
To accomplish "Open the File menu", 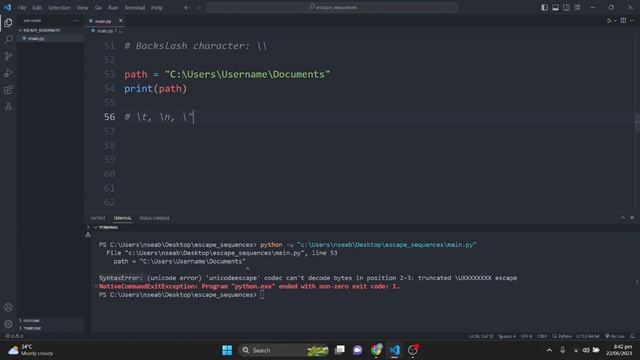I will (22, 8).
